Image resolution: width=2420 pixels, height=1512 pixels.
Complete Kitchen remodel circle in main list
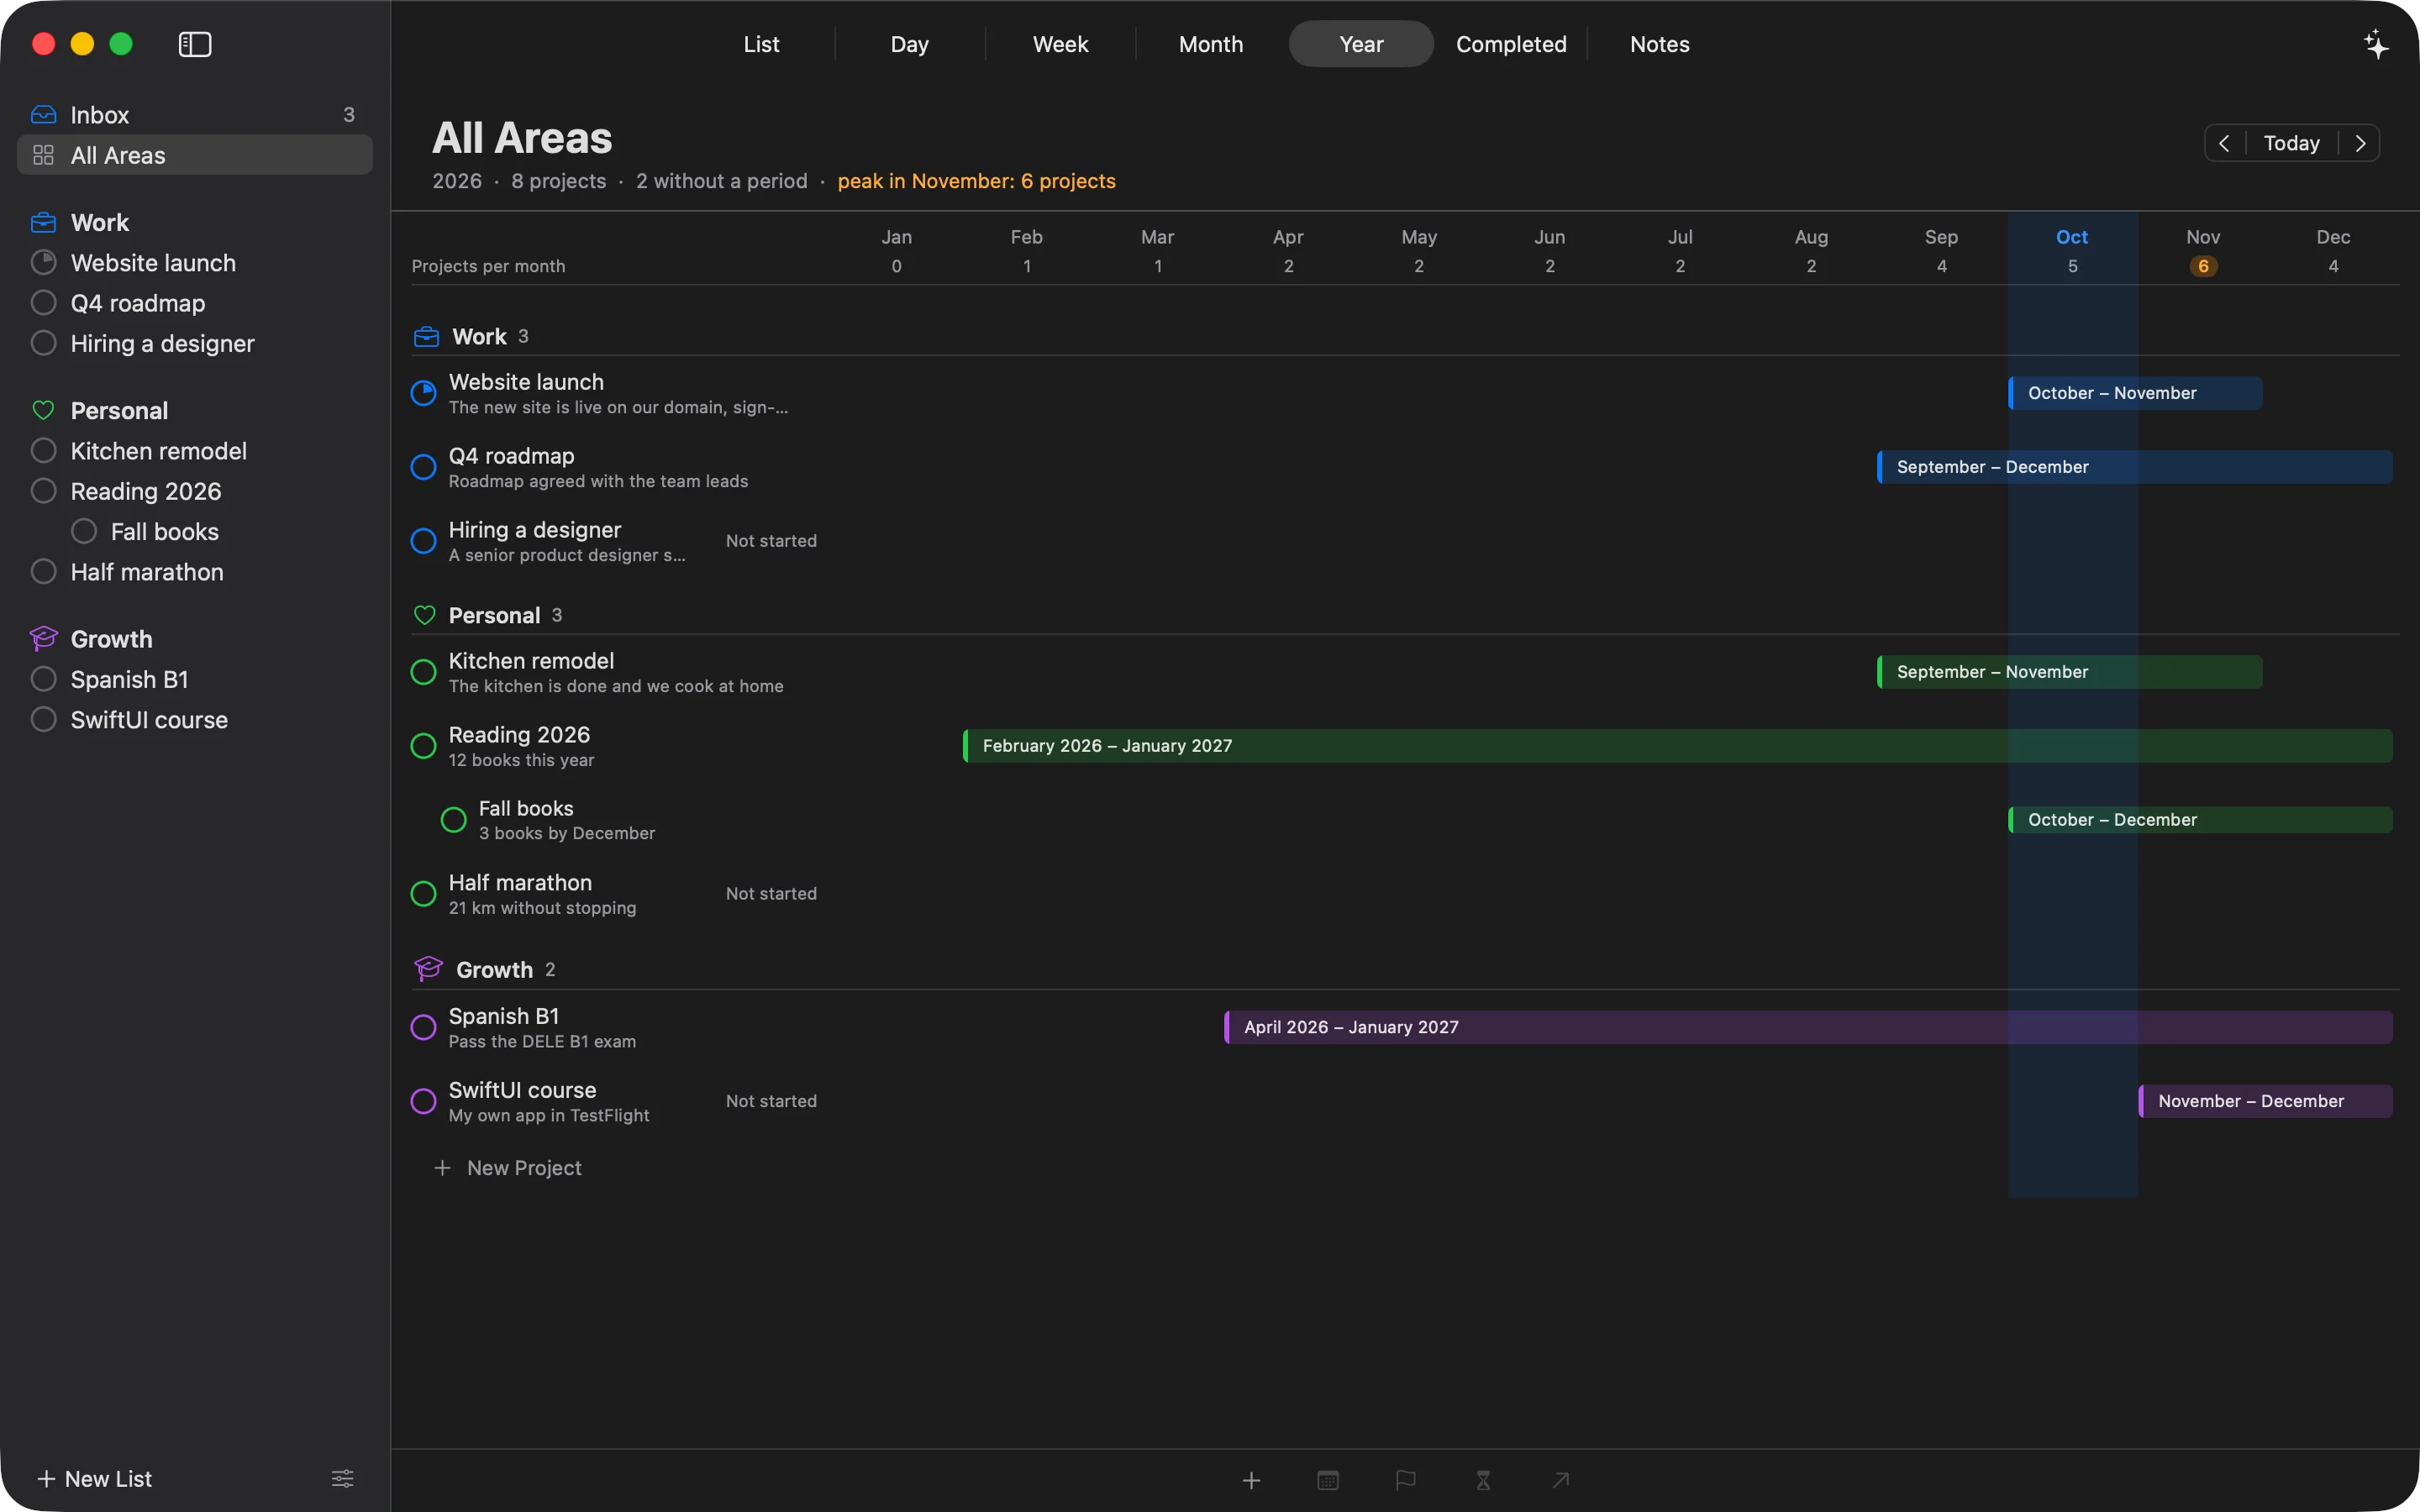coord(424,672)
